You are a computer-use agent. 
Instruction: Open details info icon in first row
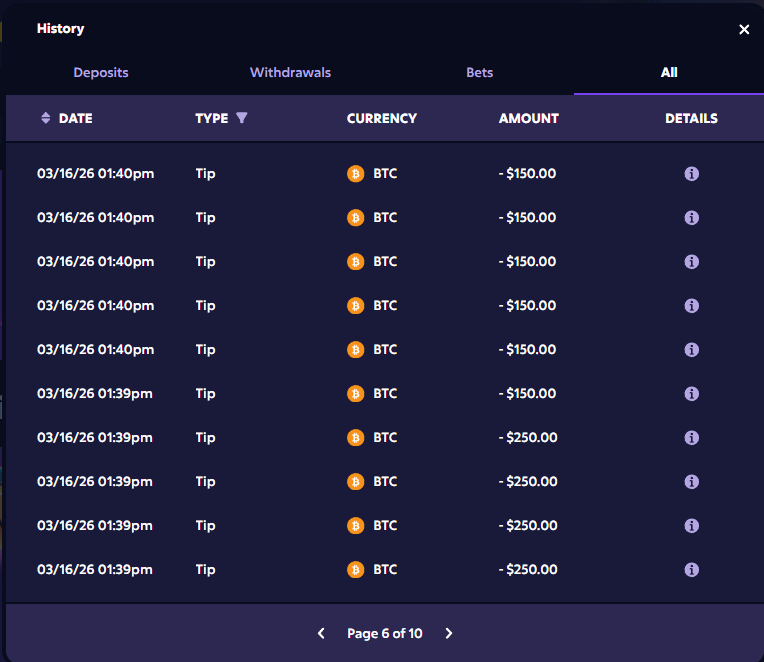(691, 174)
